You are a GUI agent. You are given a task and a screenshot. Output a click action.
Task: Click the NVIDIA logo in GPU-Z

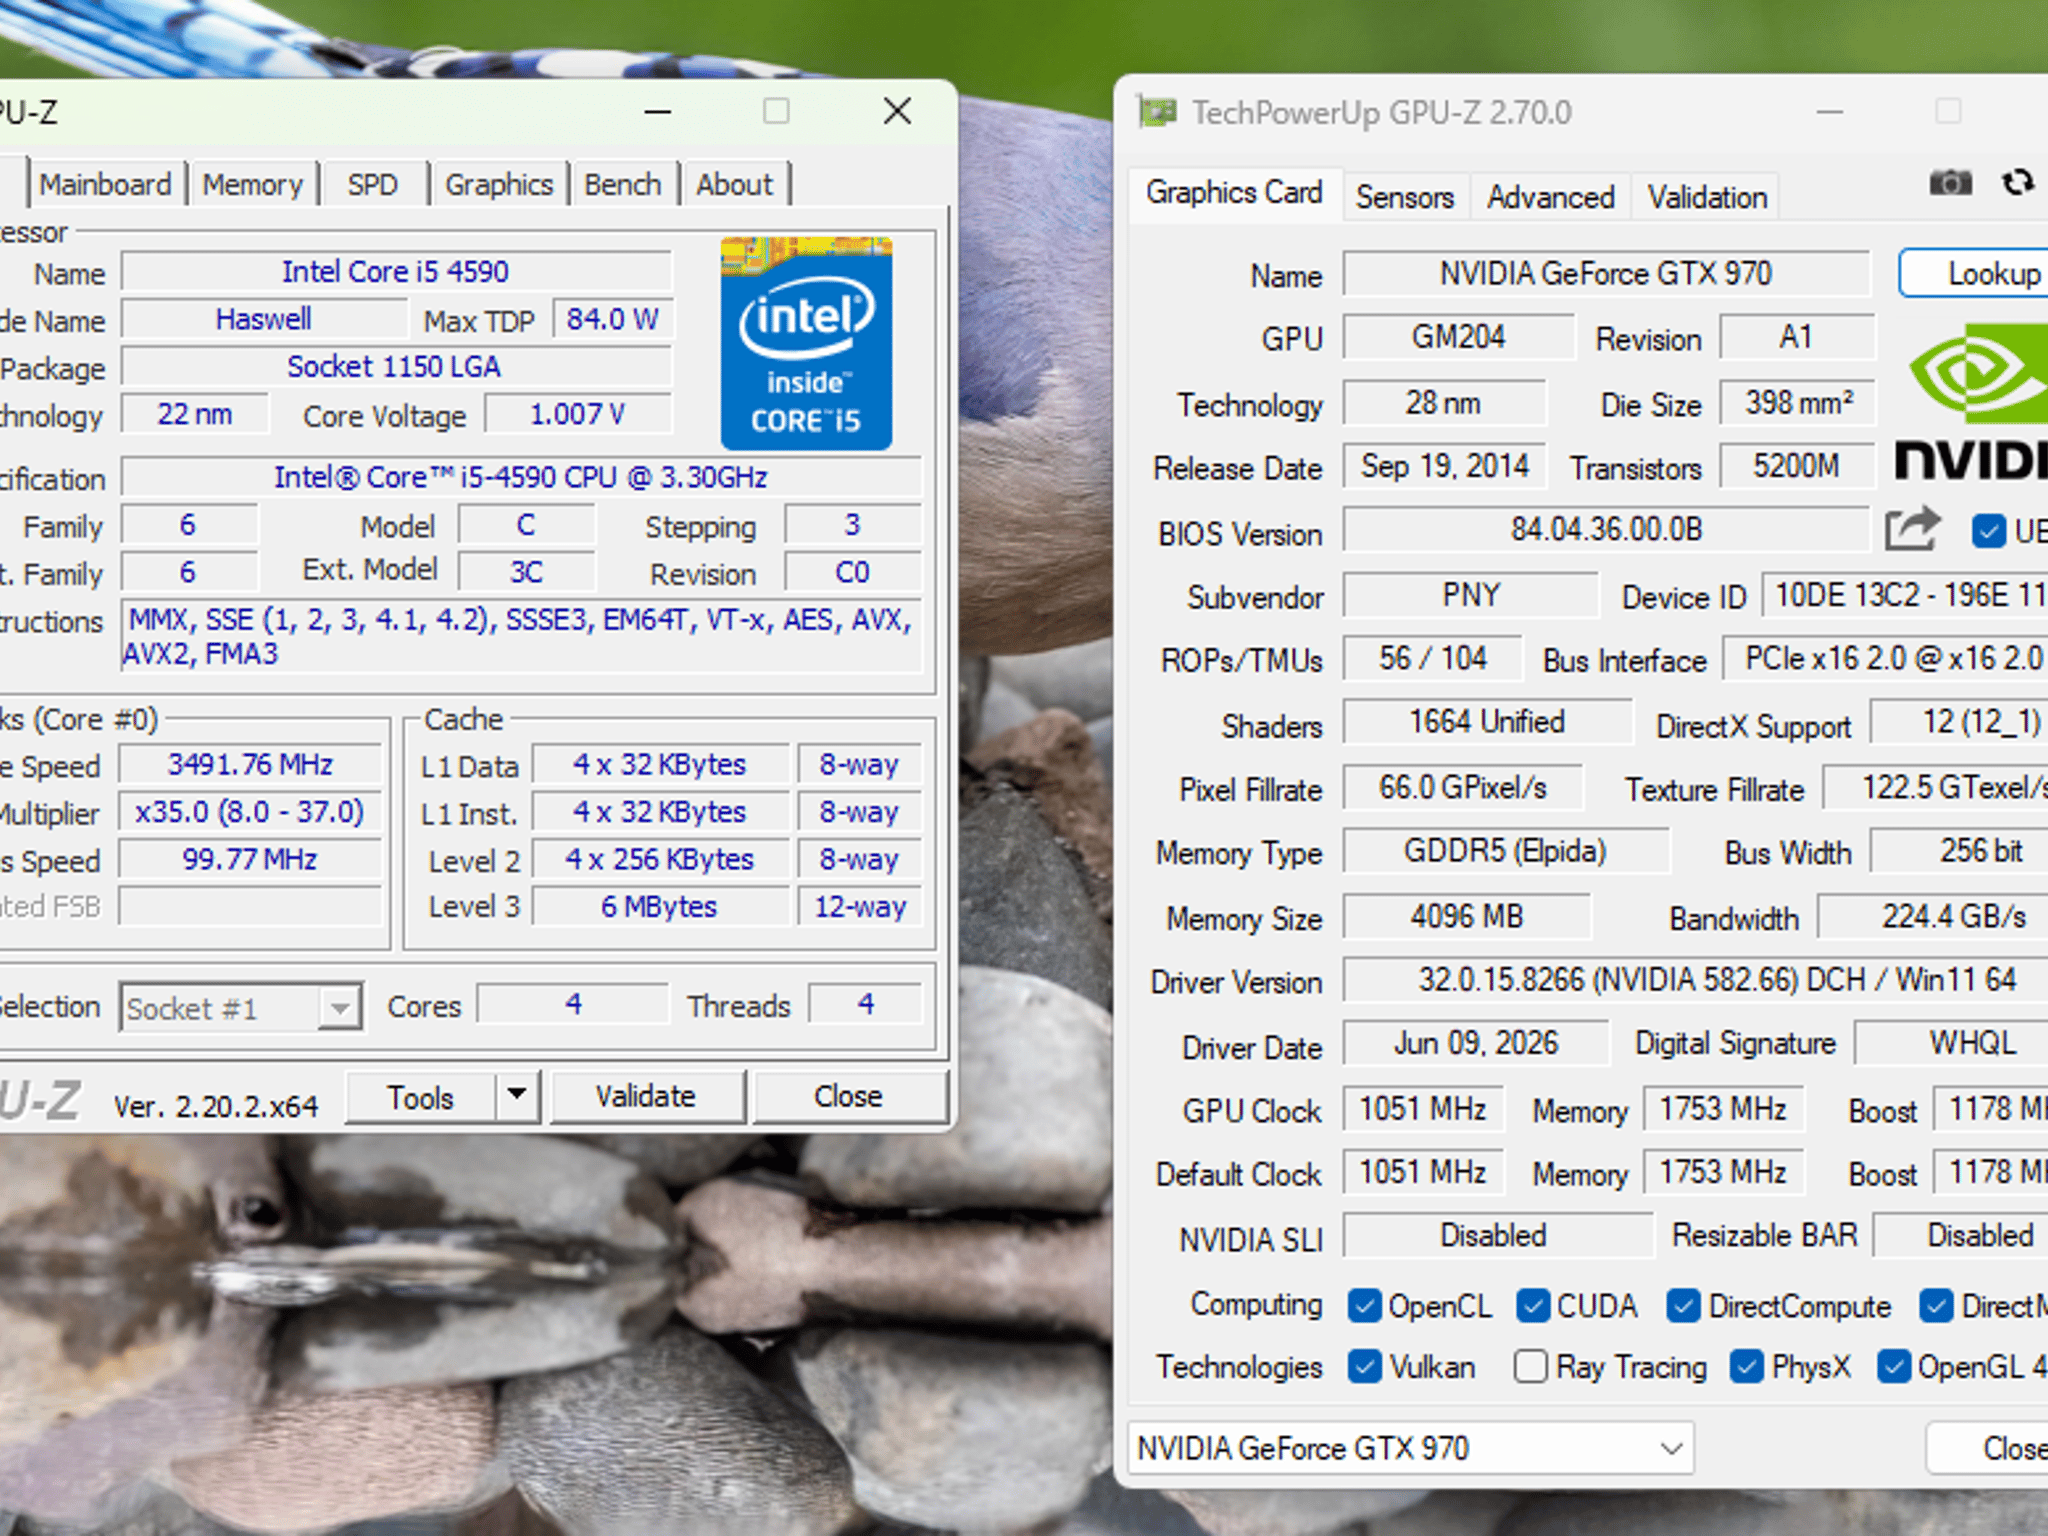1972,403
